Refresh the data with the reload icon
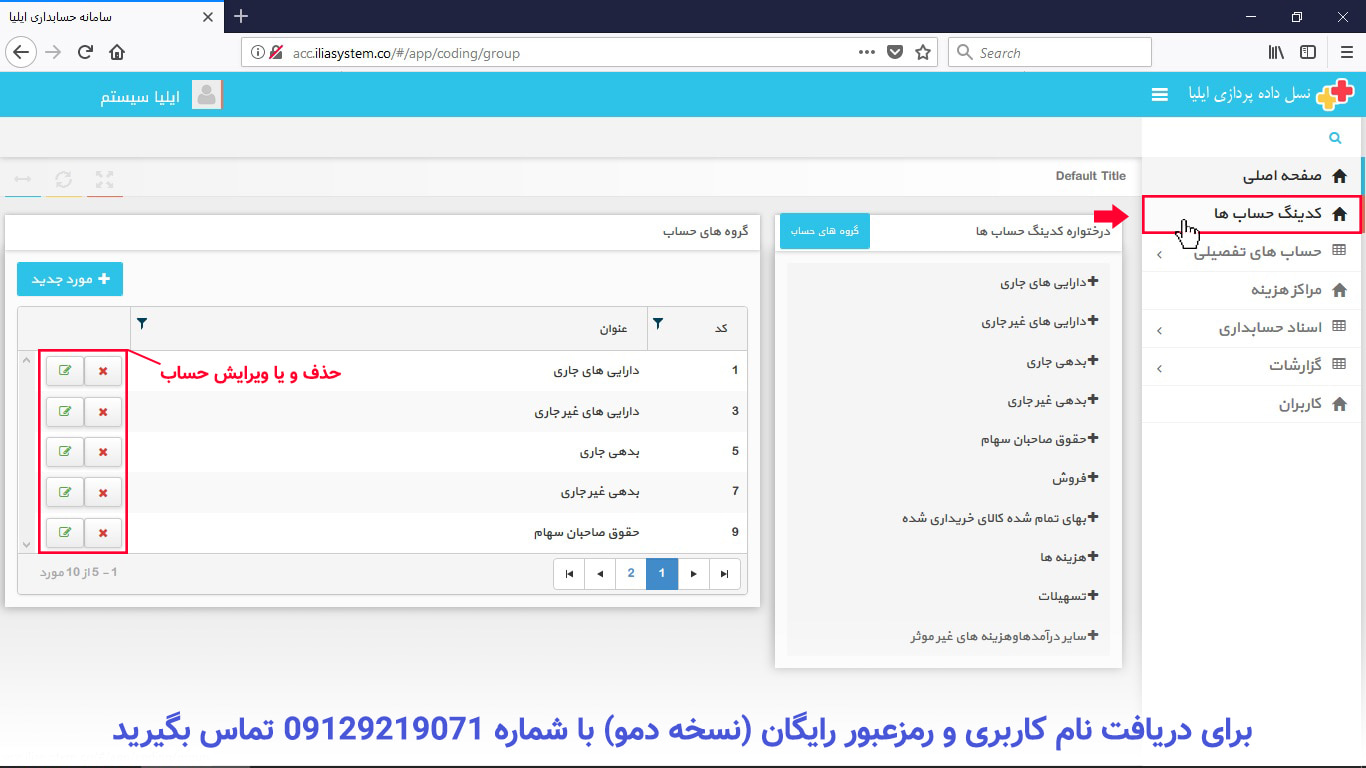 coord(64,180)
